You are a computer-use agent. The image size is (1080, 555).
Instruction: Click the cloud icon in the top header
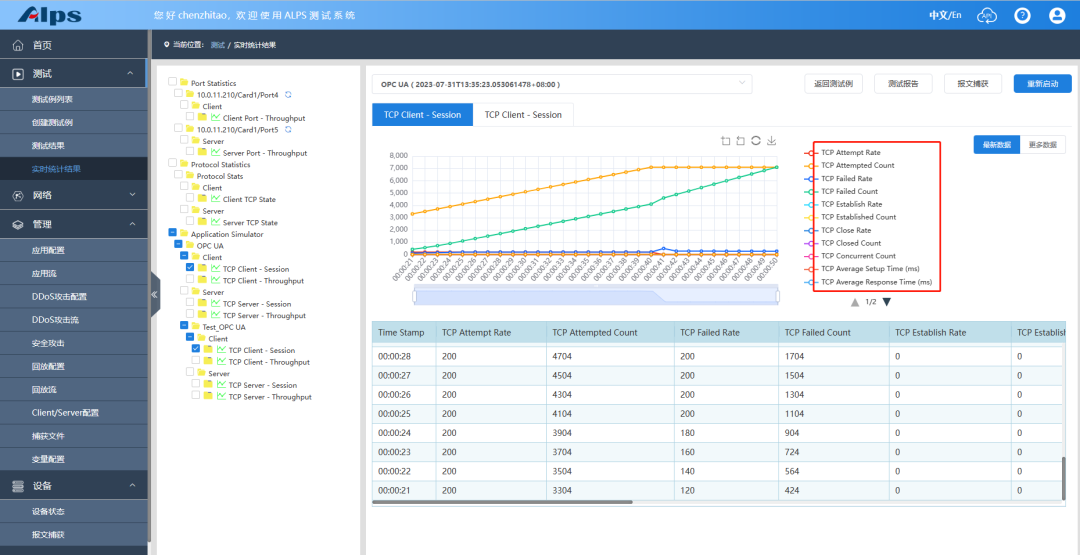tap(987, 15)
